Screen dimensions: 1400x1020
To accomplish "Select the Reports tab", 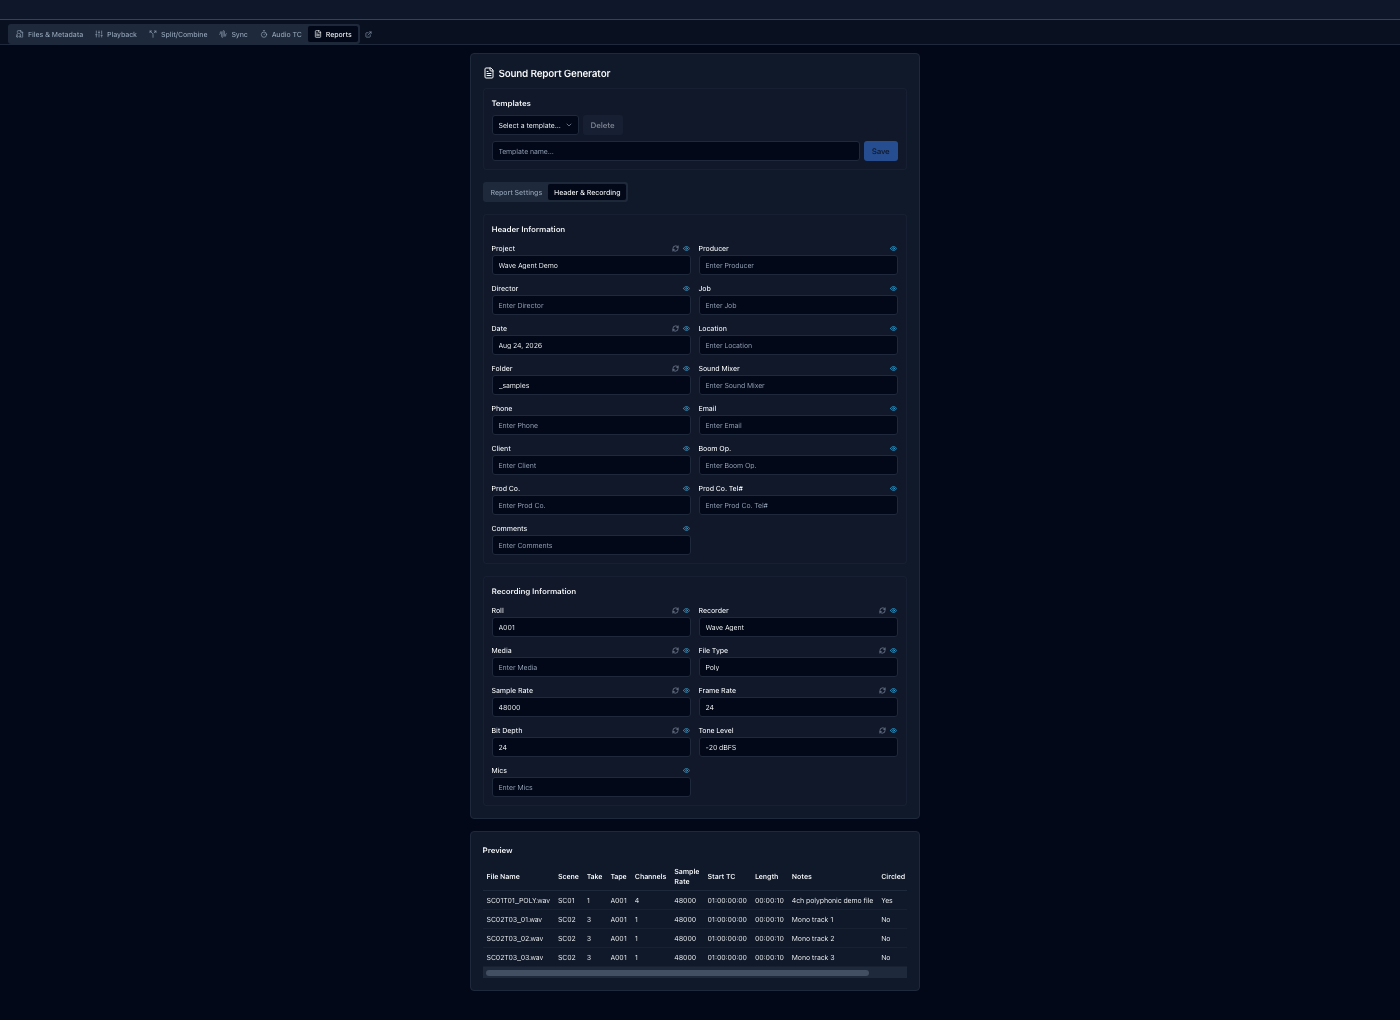I will 333,34.
